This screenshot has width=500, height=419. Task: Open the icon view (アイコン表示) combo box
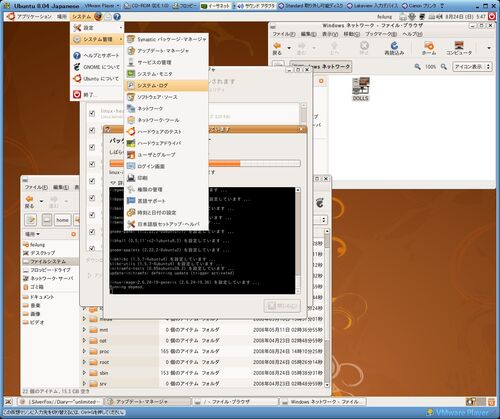coord(472,67)
